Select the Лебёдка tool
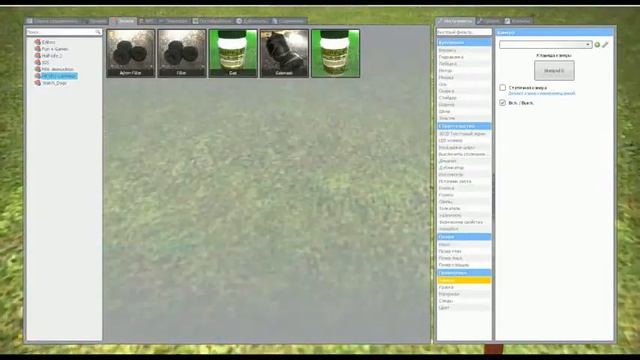Screen dimensions: 640x360 (464, 64)
